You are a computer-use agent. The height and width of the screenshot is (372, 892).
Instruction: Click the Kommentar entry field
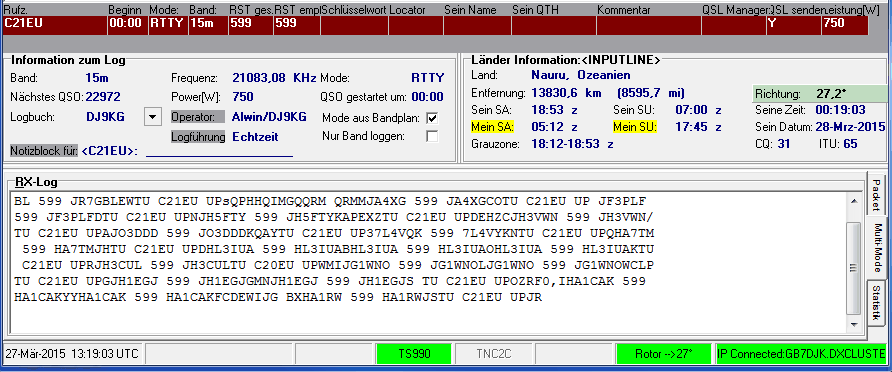(x=649, y=26)
